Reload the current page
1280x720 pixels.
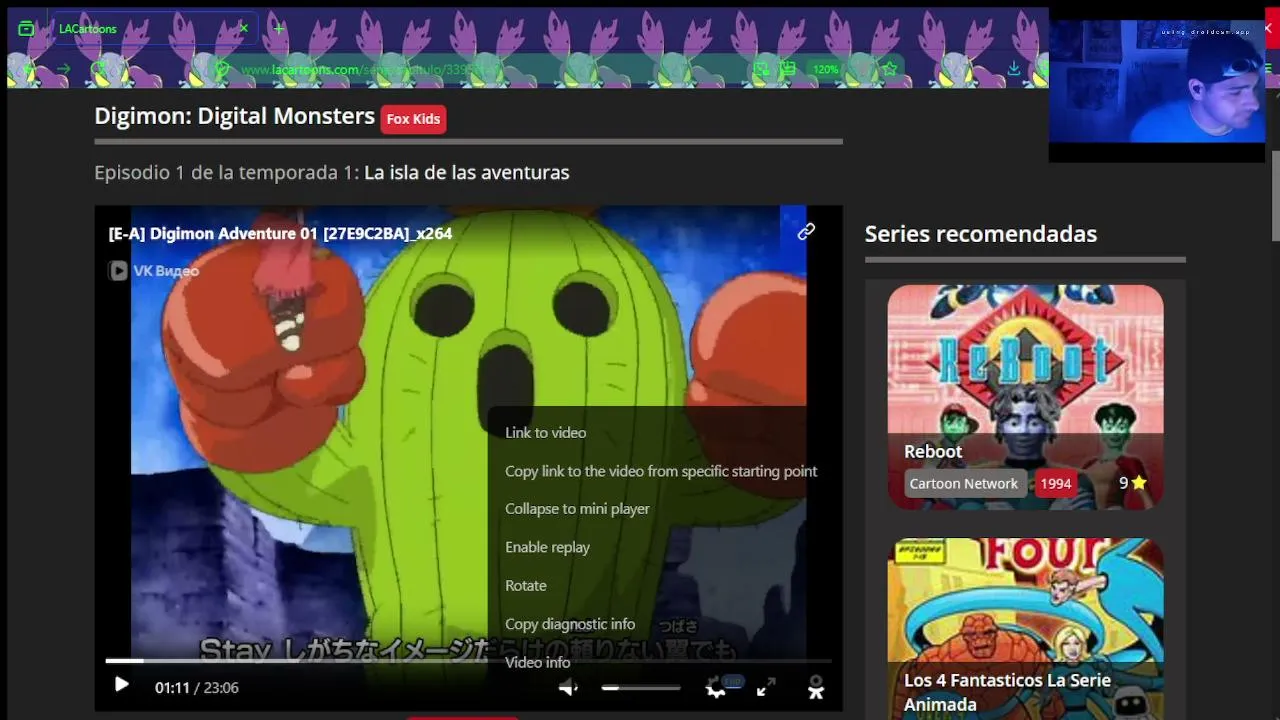[98, 69]
